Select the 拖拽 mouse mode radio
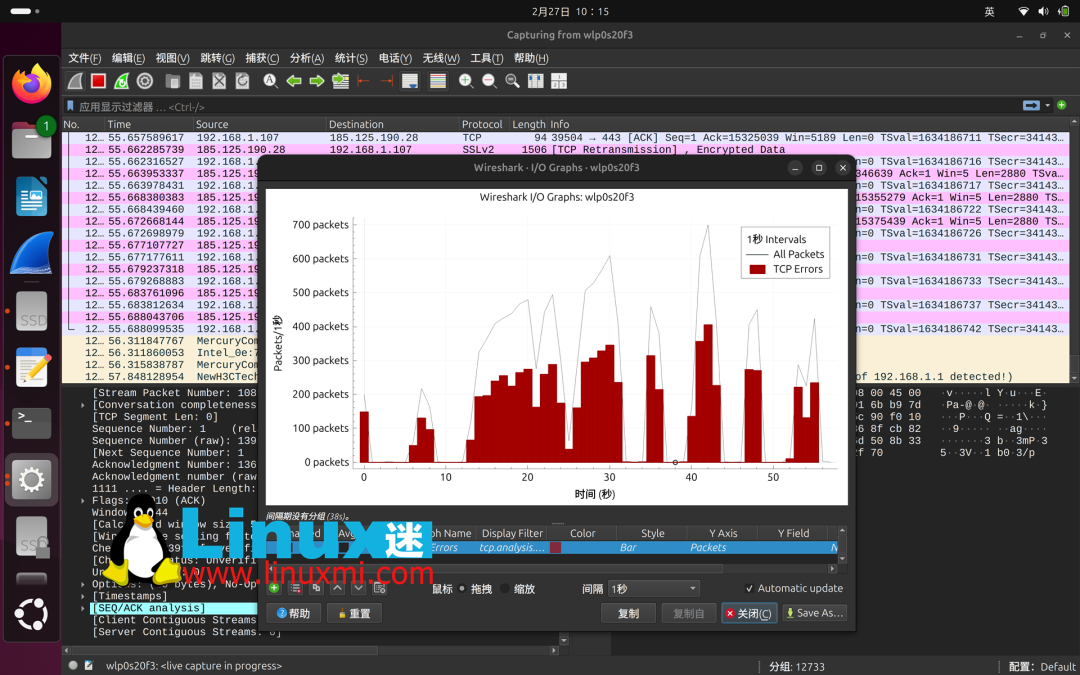Image resolution: width=1080 pixels, height=675 pixels. [x=463, y=589]
